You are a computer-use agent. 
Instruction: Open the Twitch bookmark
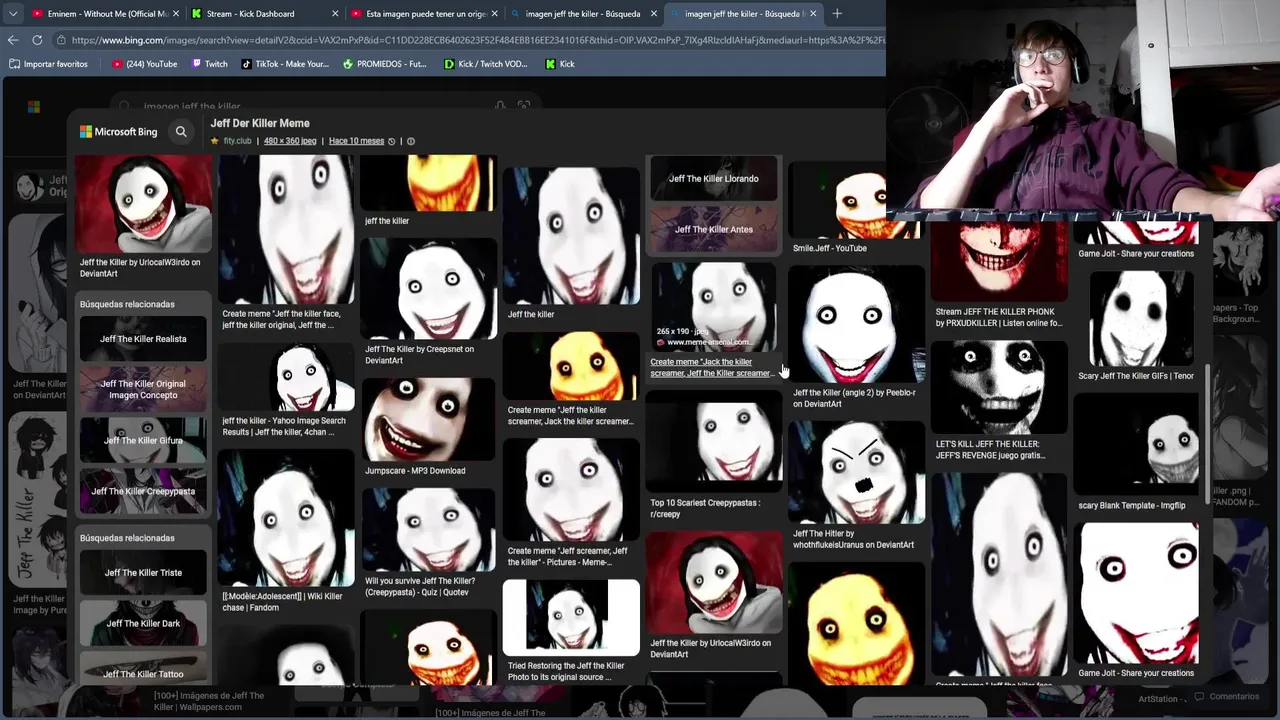(209, 64)
